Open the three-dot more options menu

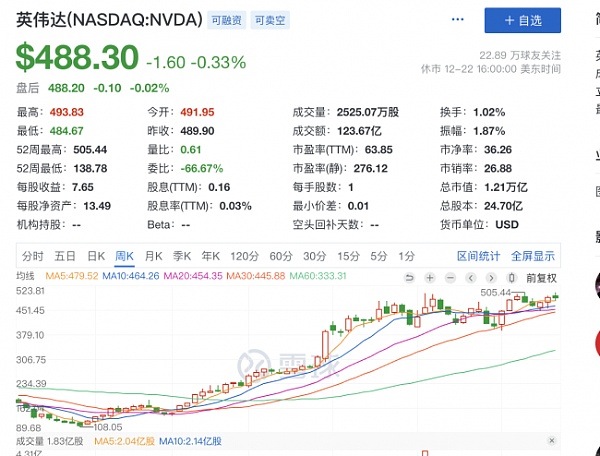(x=458, y=20)
